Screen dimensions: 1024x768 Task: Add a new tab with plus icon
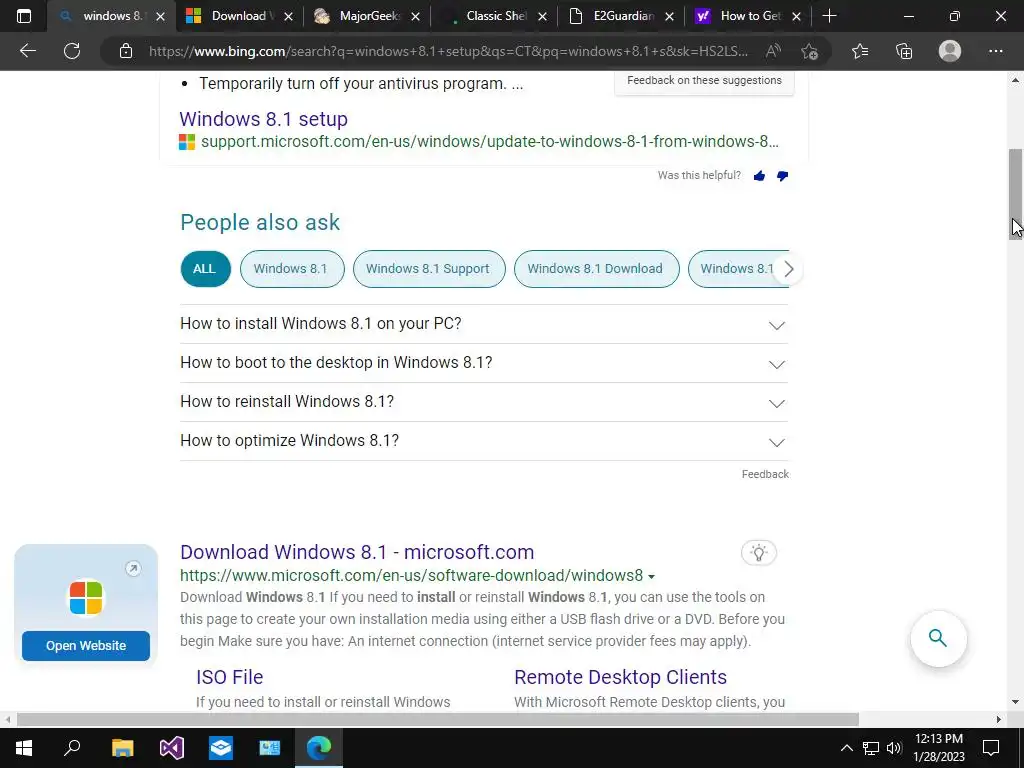829,16
